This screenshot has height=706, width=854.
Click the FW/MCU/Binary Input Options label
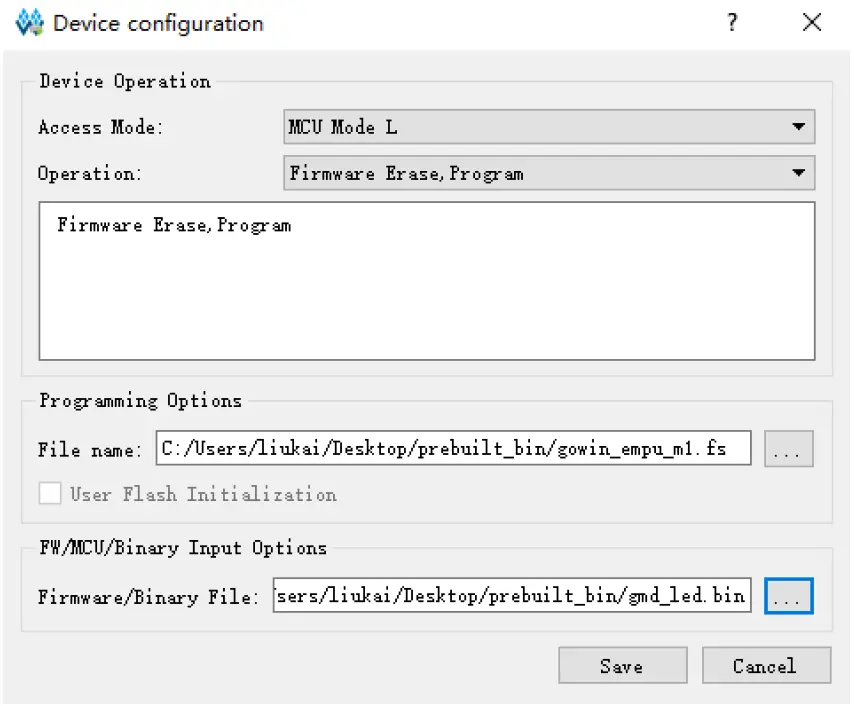pyautogui.click(x=183, y=548)
